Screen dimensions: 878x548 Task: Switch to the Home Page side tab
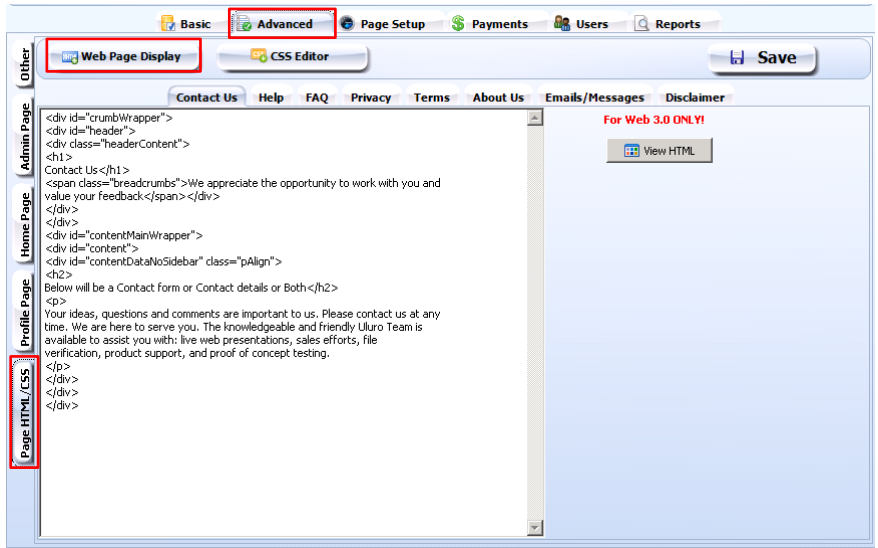[24, 224]
